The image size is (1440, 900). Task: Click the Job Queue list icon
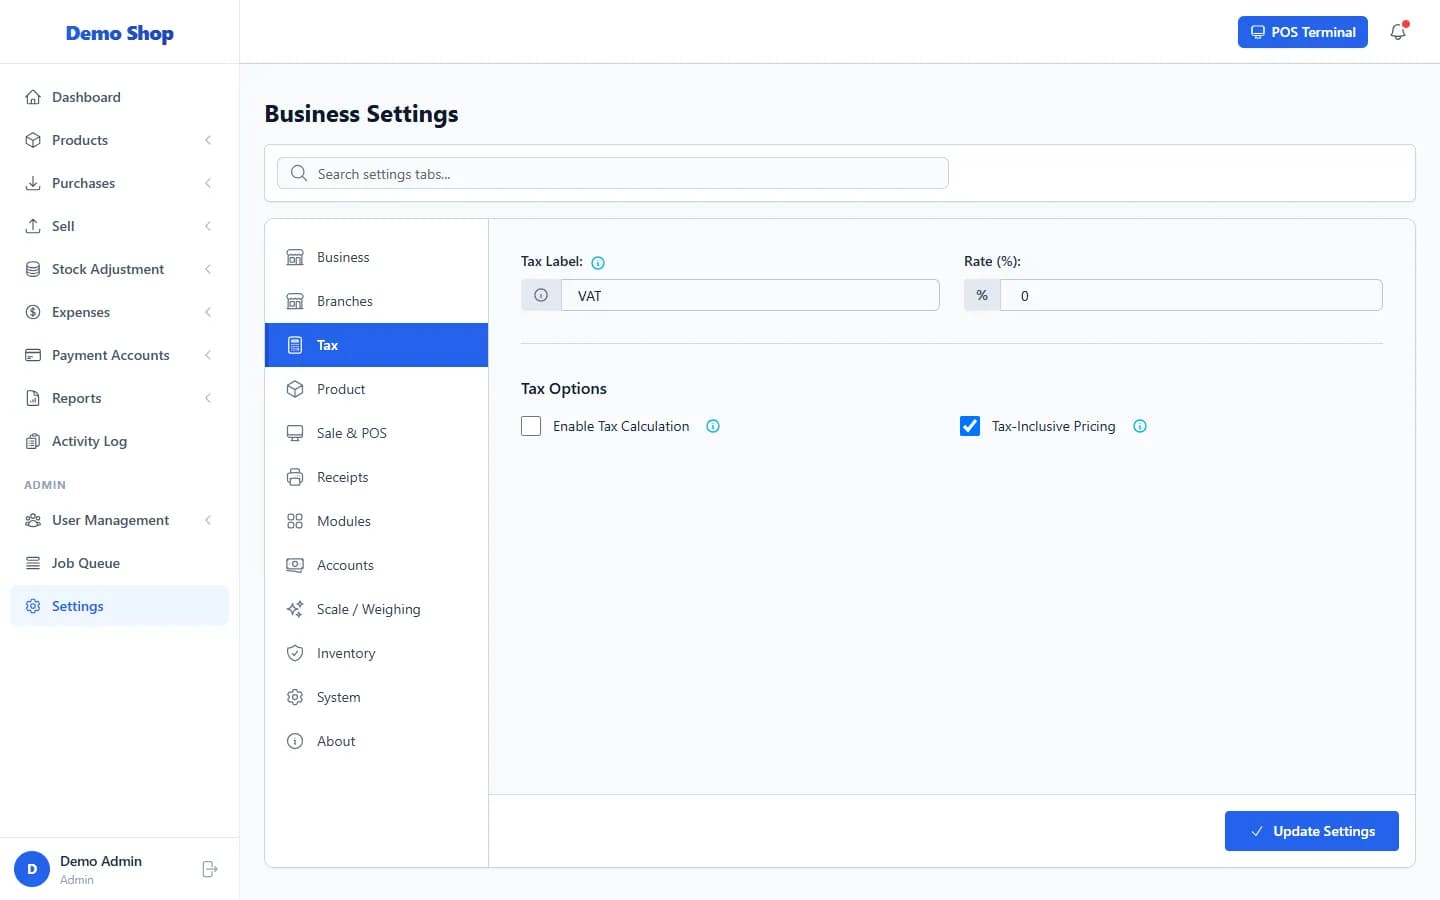(33, 563)
